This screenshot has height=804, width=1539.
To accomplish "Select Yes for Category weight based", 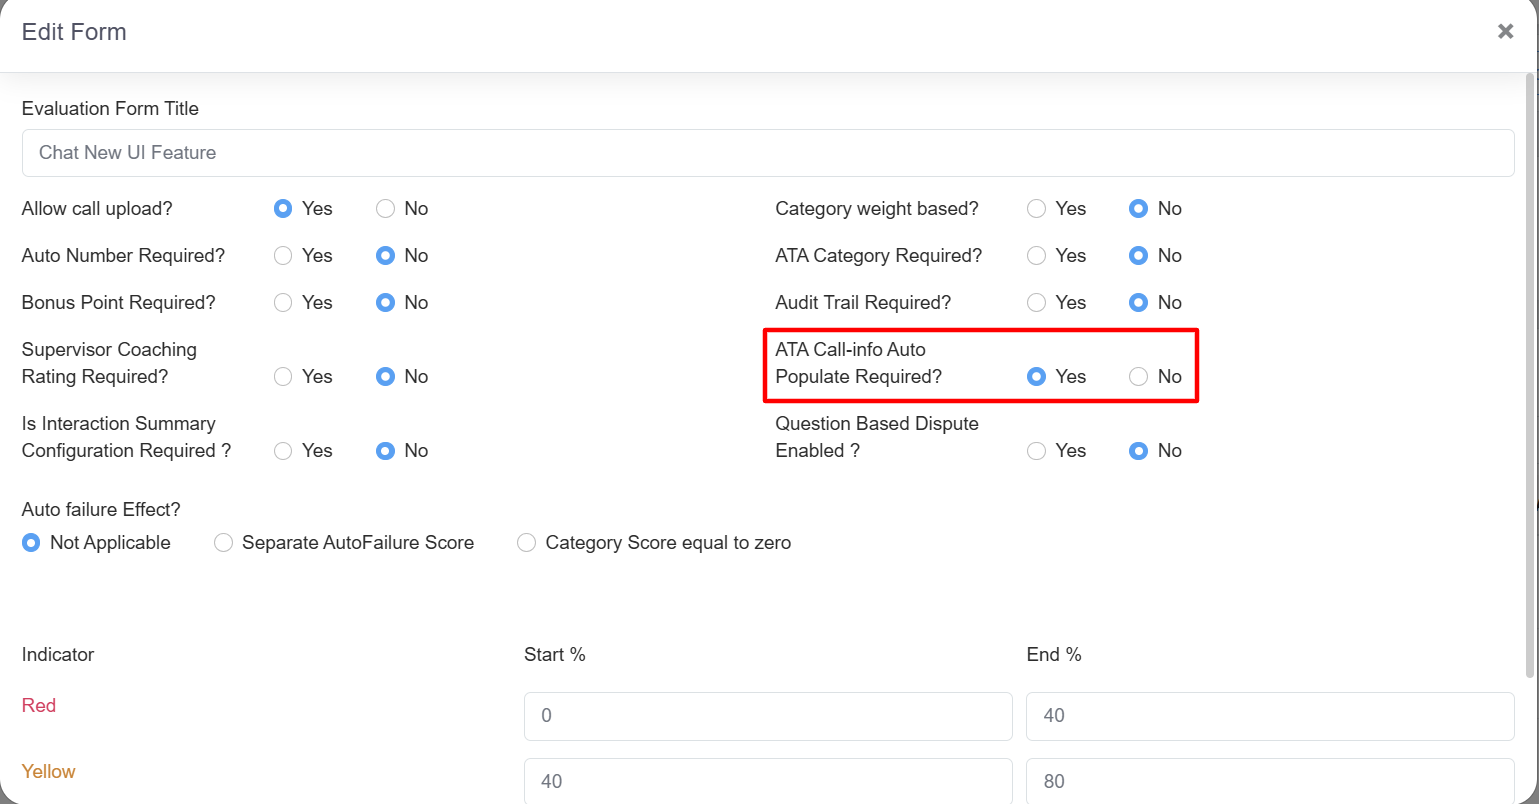I will 1037,209.
